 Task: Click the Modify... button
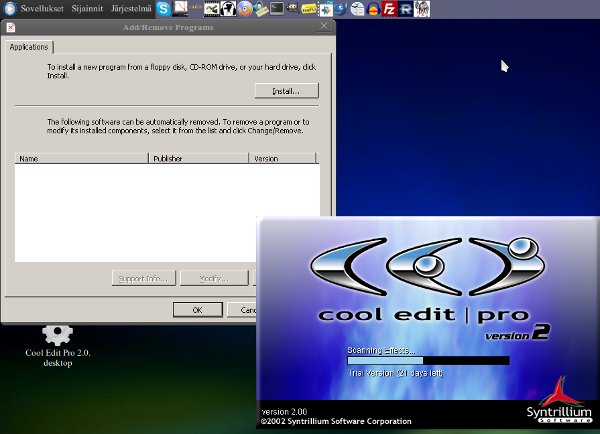coord(214,278)
